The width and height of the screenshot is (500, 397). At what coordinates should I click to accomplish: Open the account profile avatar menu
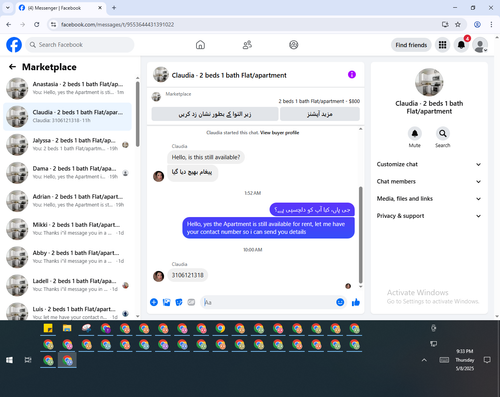pos(480,45)
